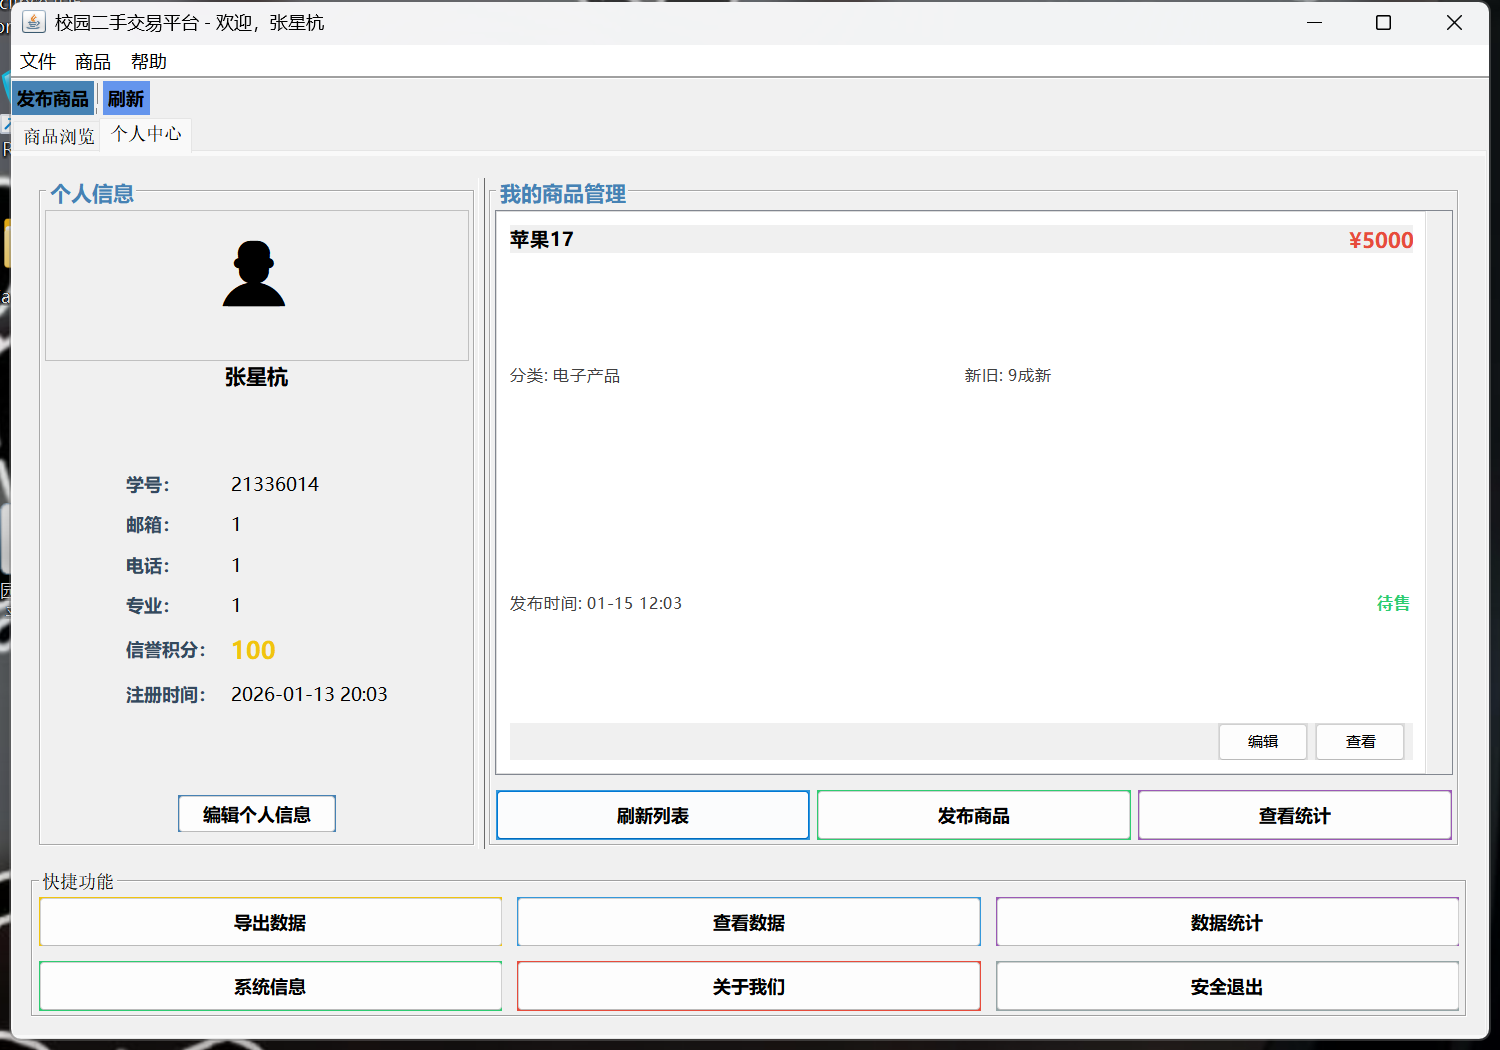
Task: Click the 发布商品 toolbar button
Action: pos(53,99)
